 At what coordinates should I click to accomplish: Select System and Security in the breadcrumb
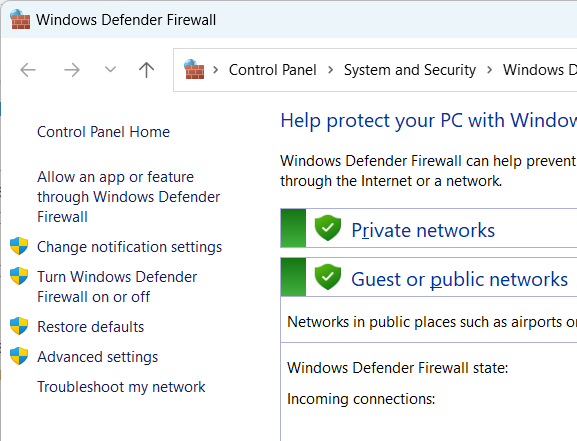point(410,70)
